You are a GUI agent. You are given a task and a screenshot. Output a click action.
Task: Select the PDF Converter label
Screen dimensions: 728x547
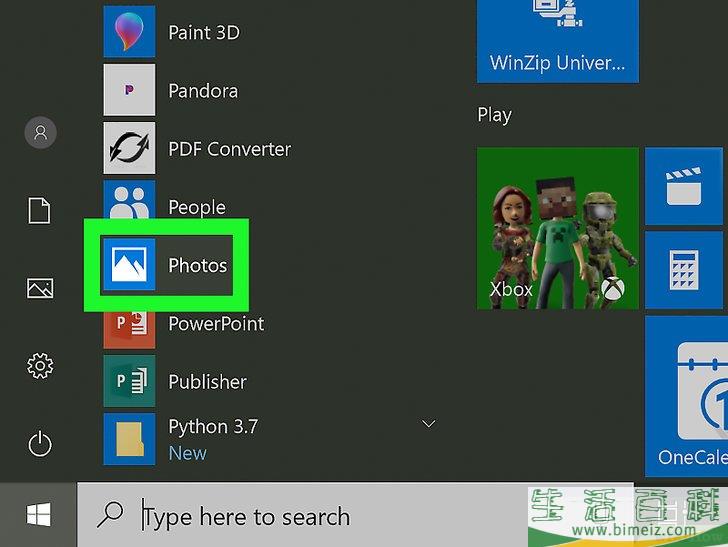(229, 149)
